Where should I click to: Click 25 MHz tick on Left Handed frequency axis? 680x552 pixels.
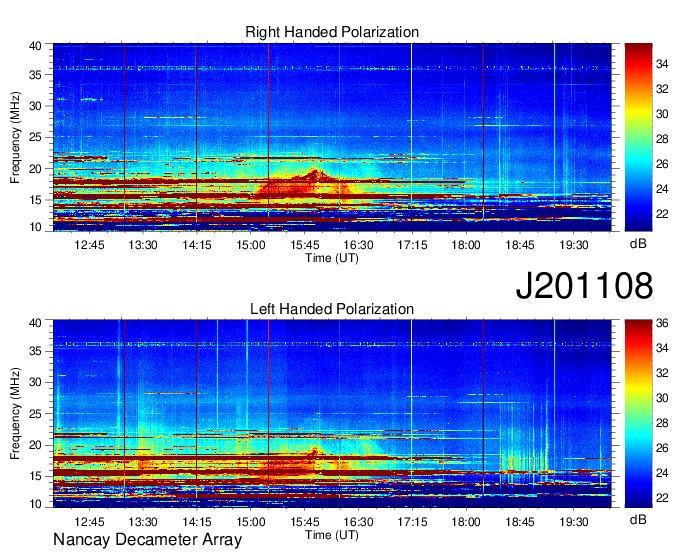[35, 414]
